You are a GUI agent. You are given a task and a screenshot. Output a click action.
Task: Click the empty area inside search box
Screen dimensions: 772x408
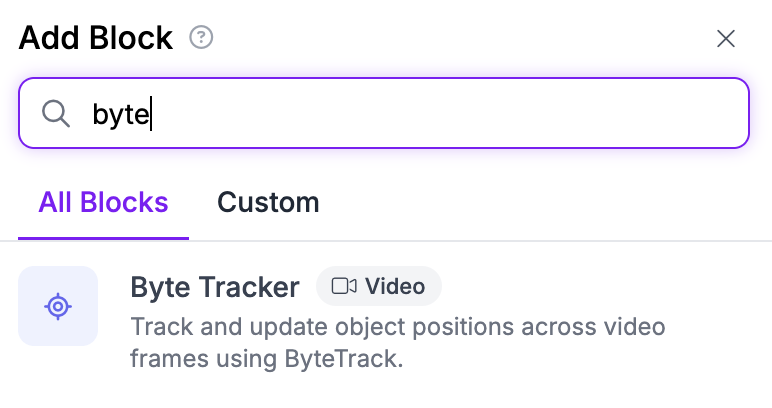443,113
